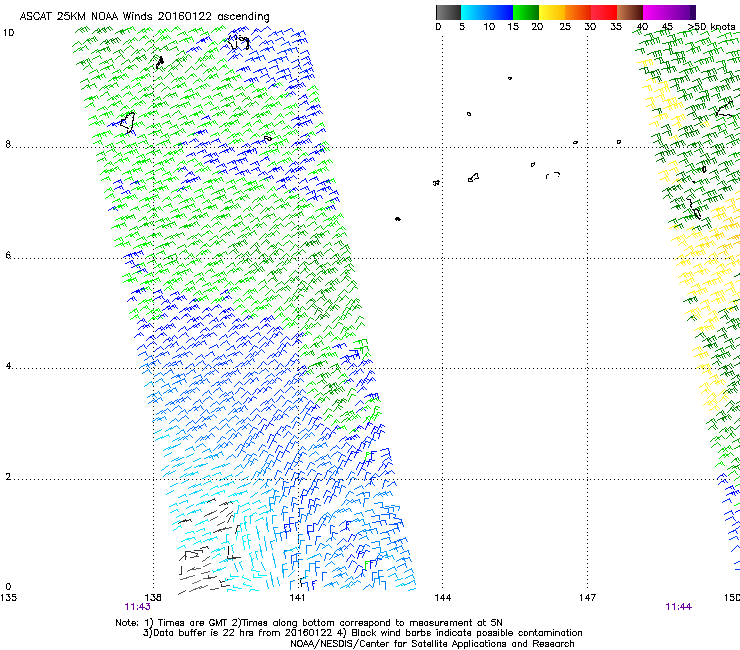Click the longitude label '147'

[x=588, y=598]
